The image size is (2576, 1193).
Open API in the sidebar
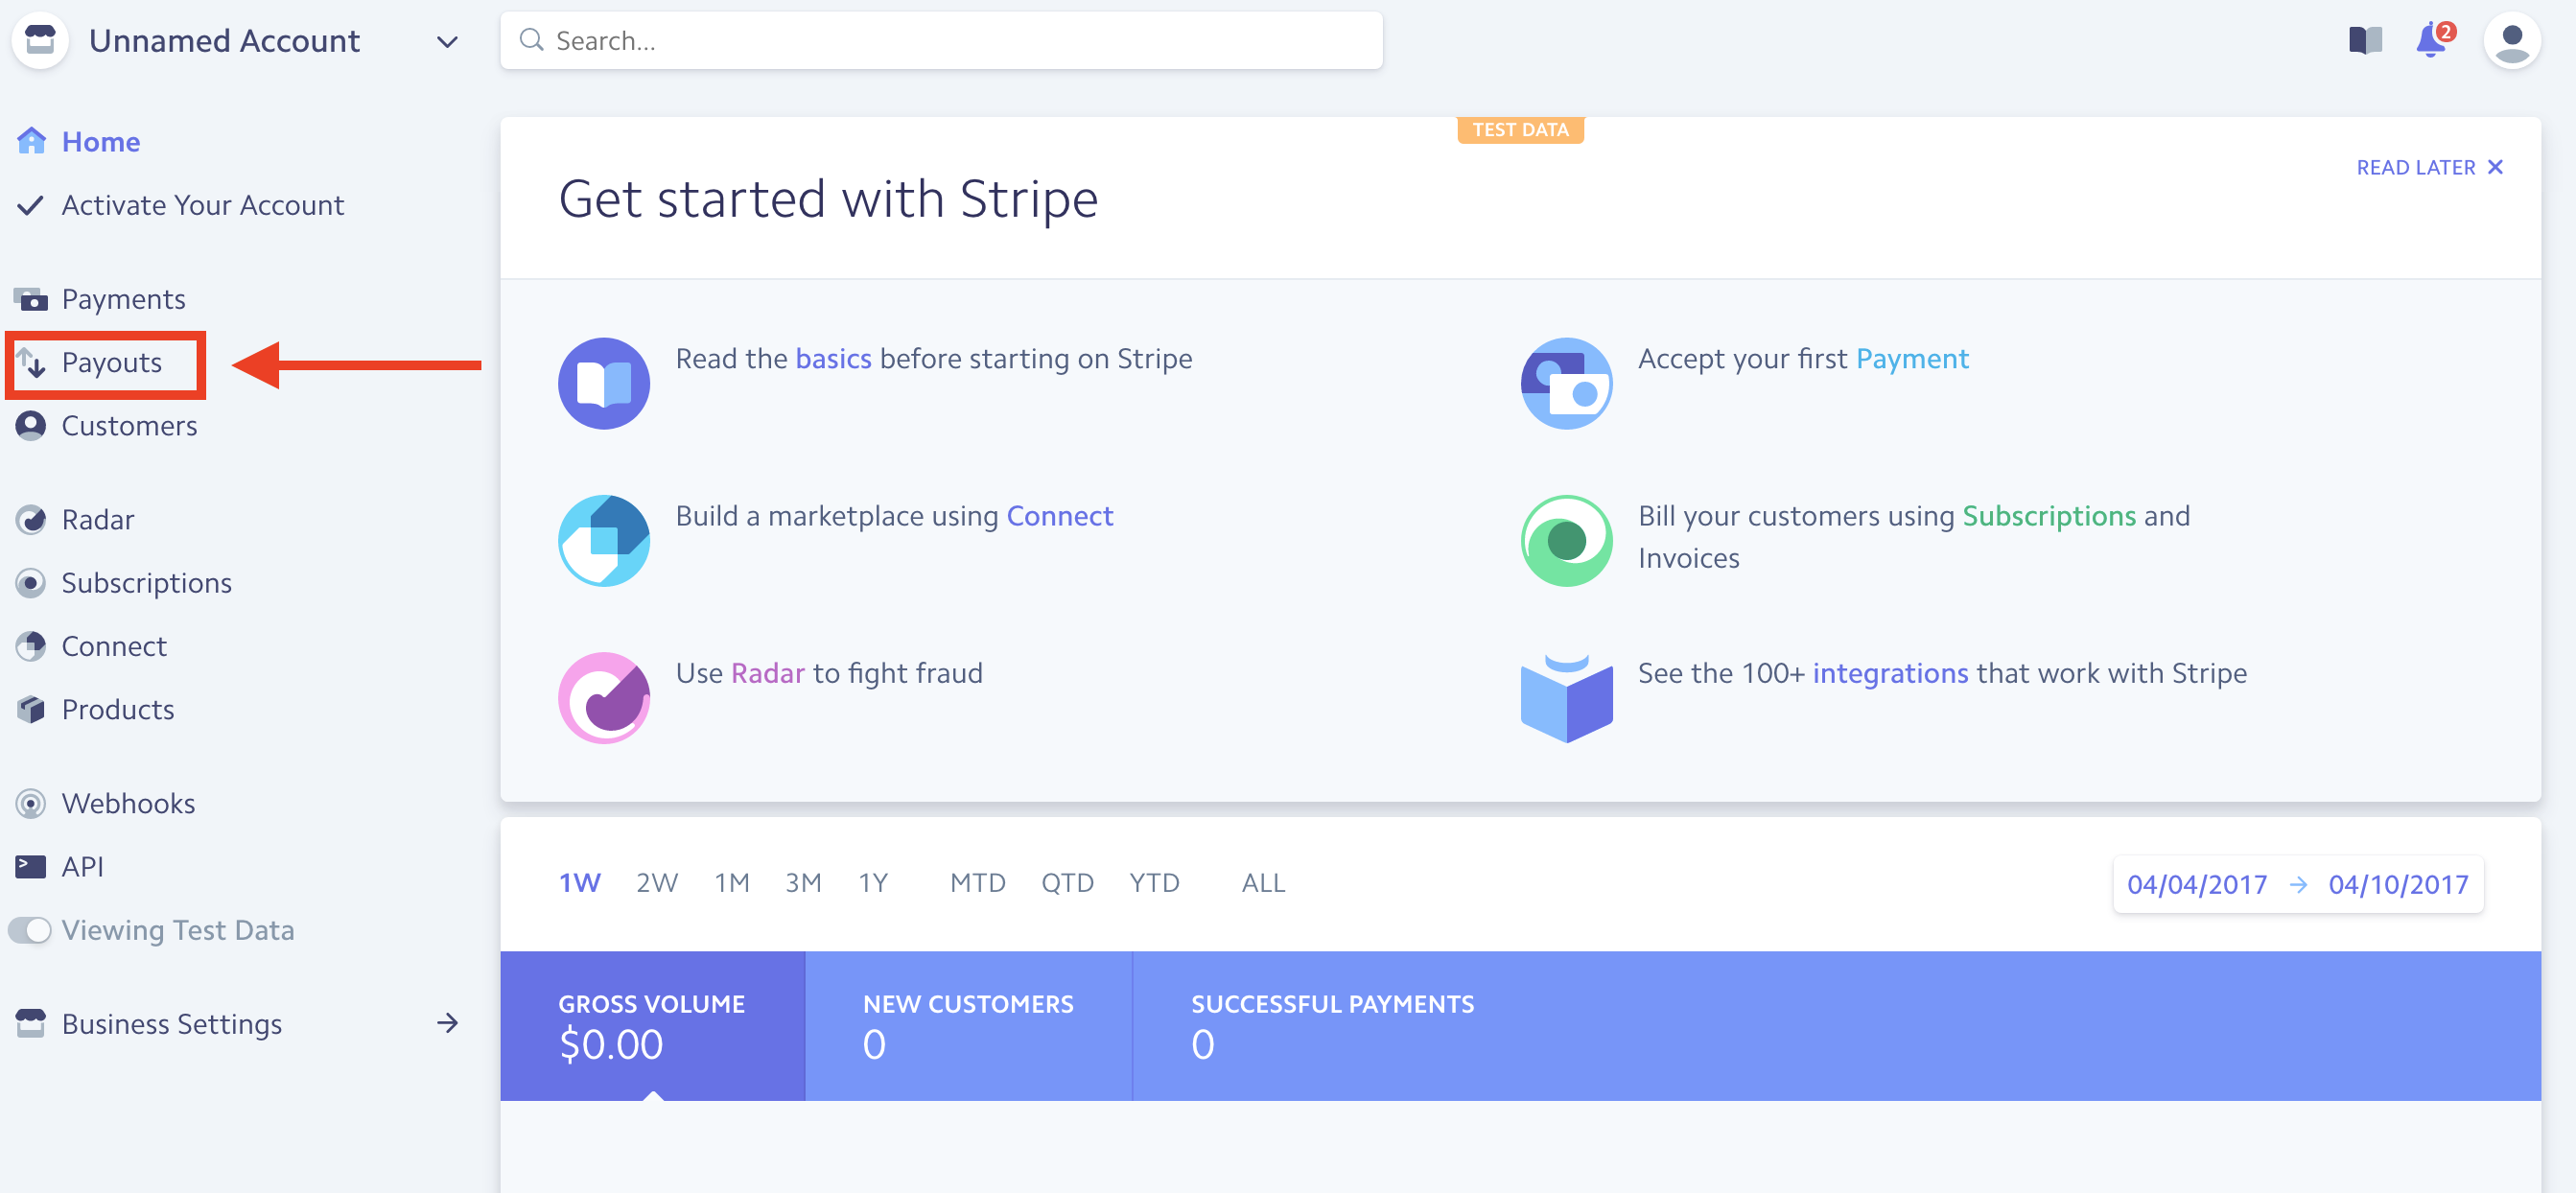(x=82, y=866)
